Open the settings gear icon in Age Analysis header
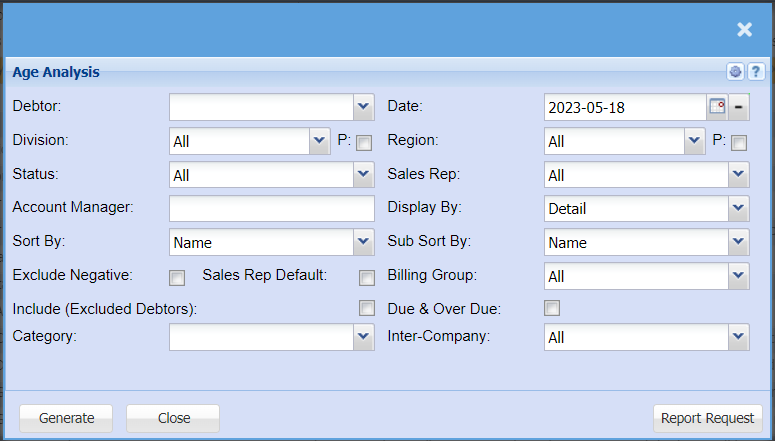Viewport: 775px width, 441px height. pos(735,72)
